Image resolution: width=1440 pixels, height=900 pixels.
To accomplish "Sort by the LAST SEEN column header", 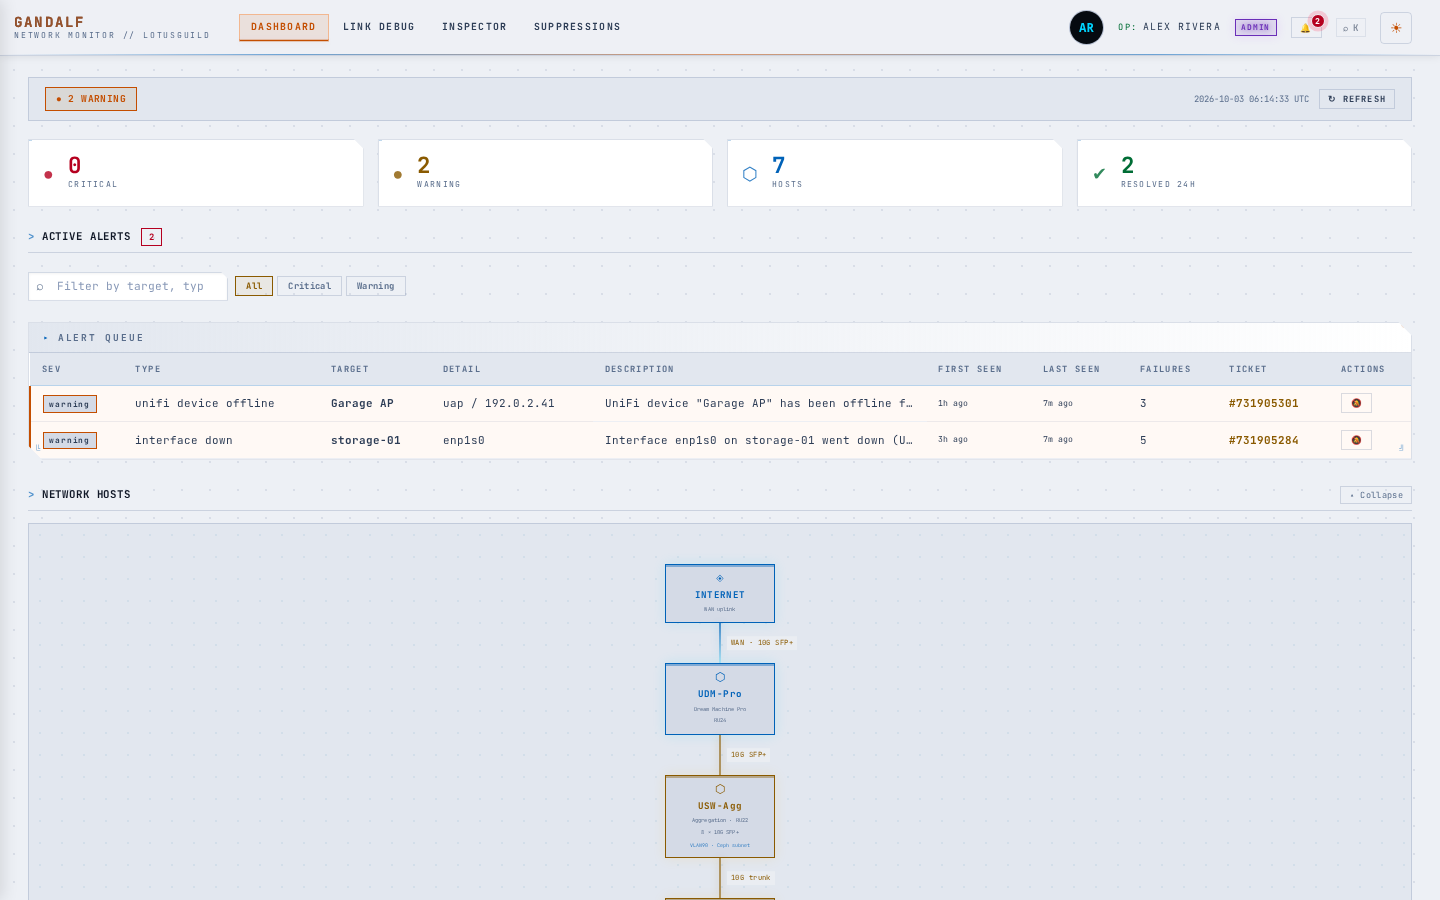I will coord(1071,369).
